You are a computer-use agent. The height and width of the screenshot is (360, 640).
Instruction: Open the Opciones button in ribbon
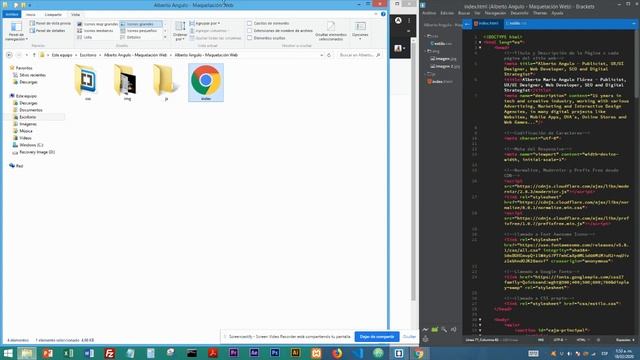pos(360,31)
